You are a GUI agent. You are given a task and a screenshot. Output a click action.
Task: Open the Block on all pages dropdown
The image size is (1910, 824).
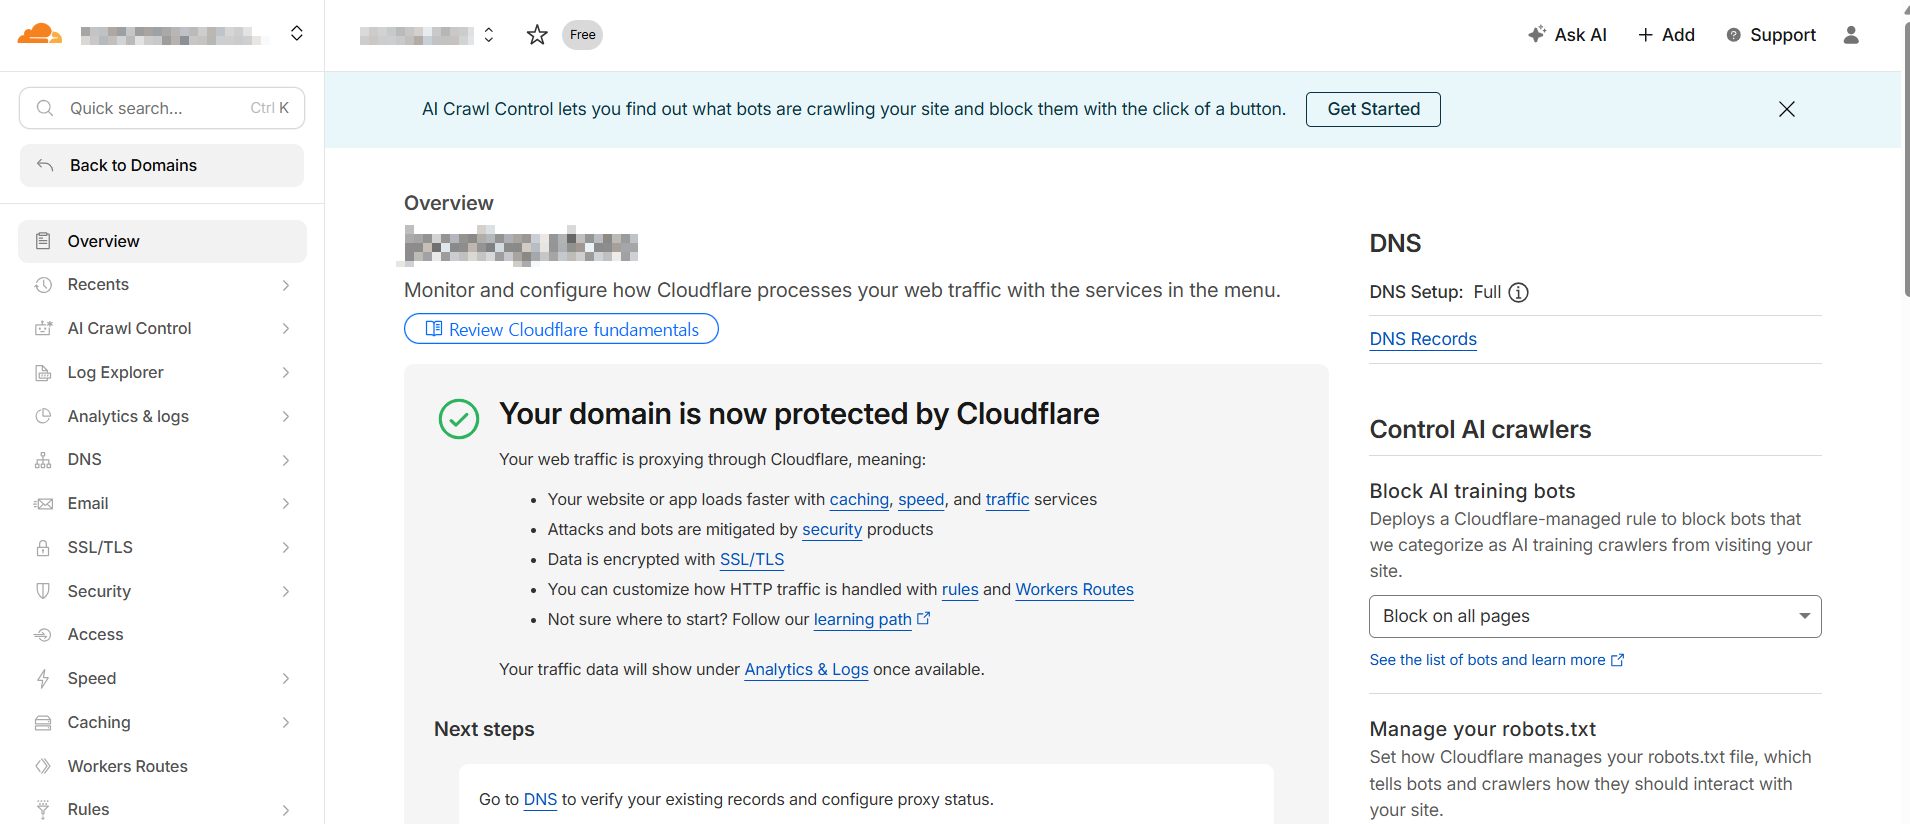click(1595, 616)
